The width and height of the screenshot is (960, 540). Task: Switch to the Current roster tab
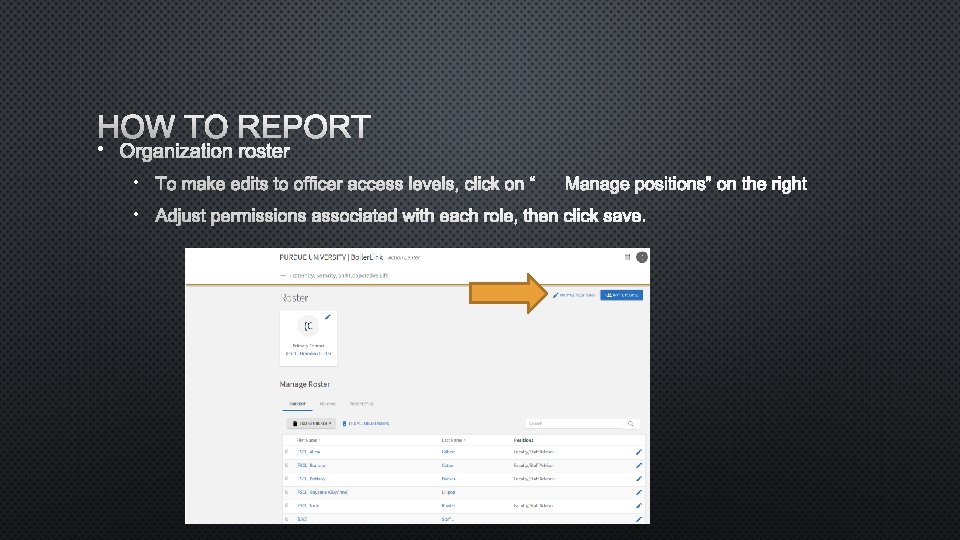pos(298,404)
